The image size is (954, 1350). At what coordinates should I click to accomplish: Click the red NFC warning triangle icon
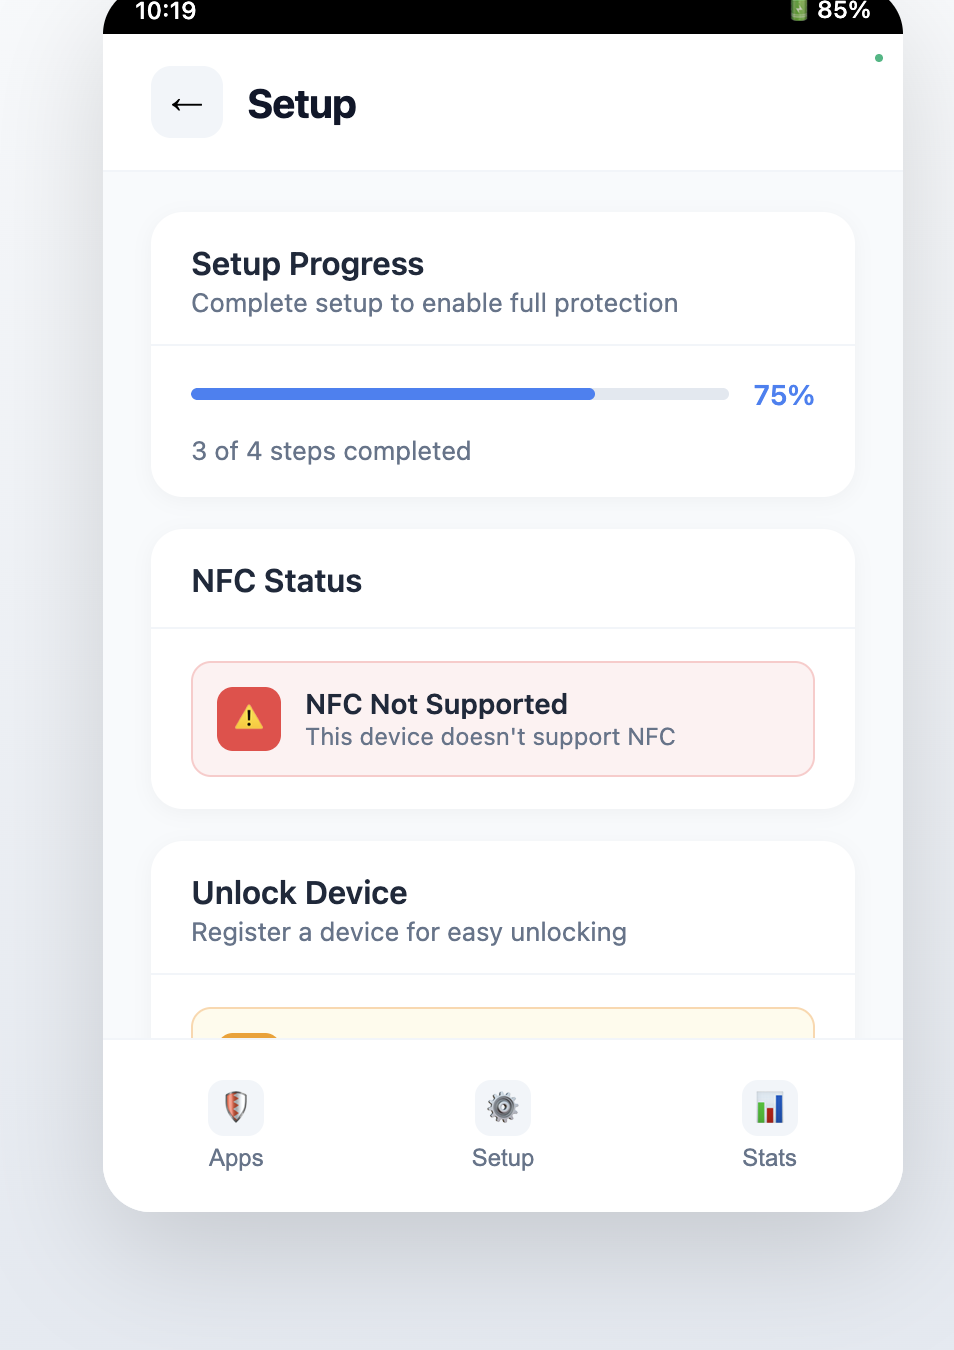[x=249, y=718]
